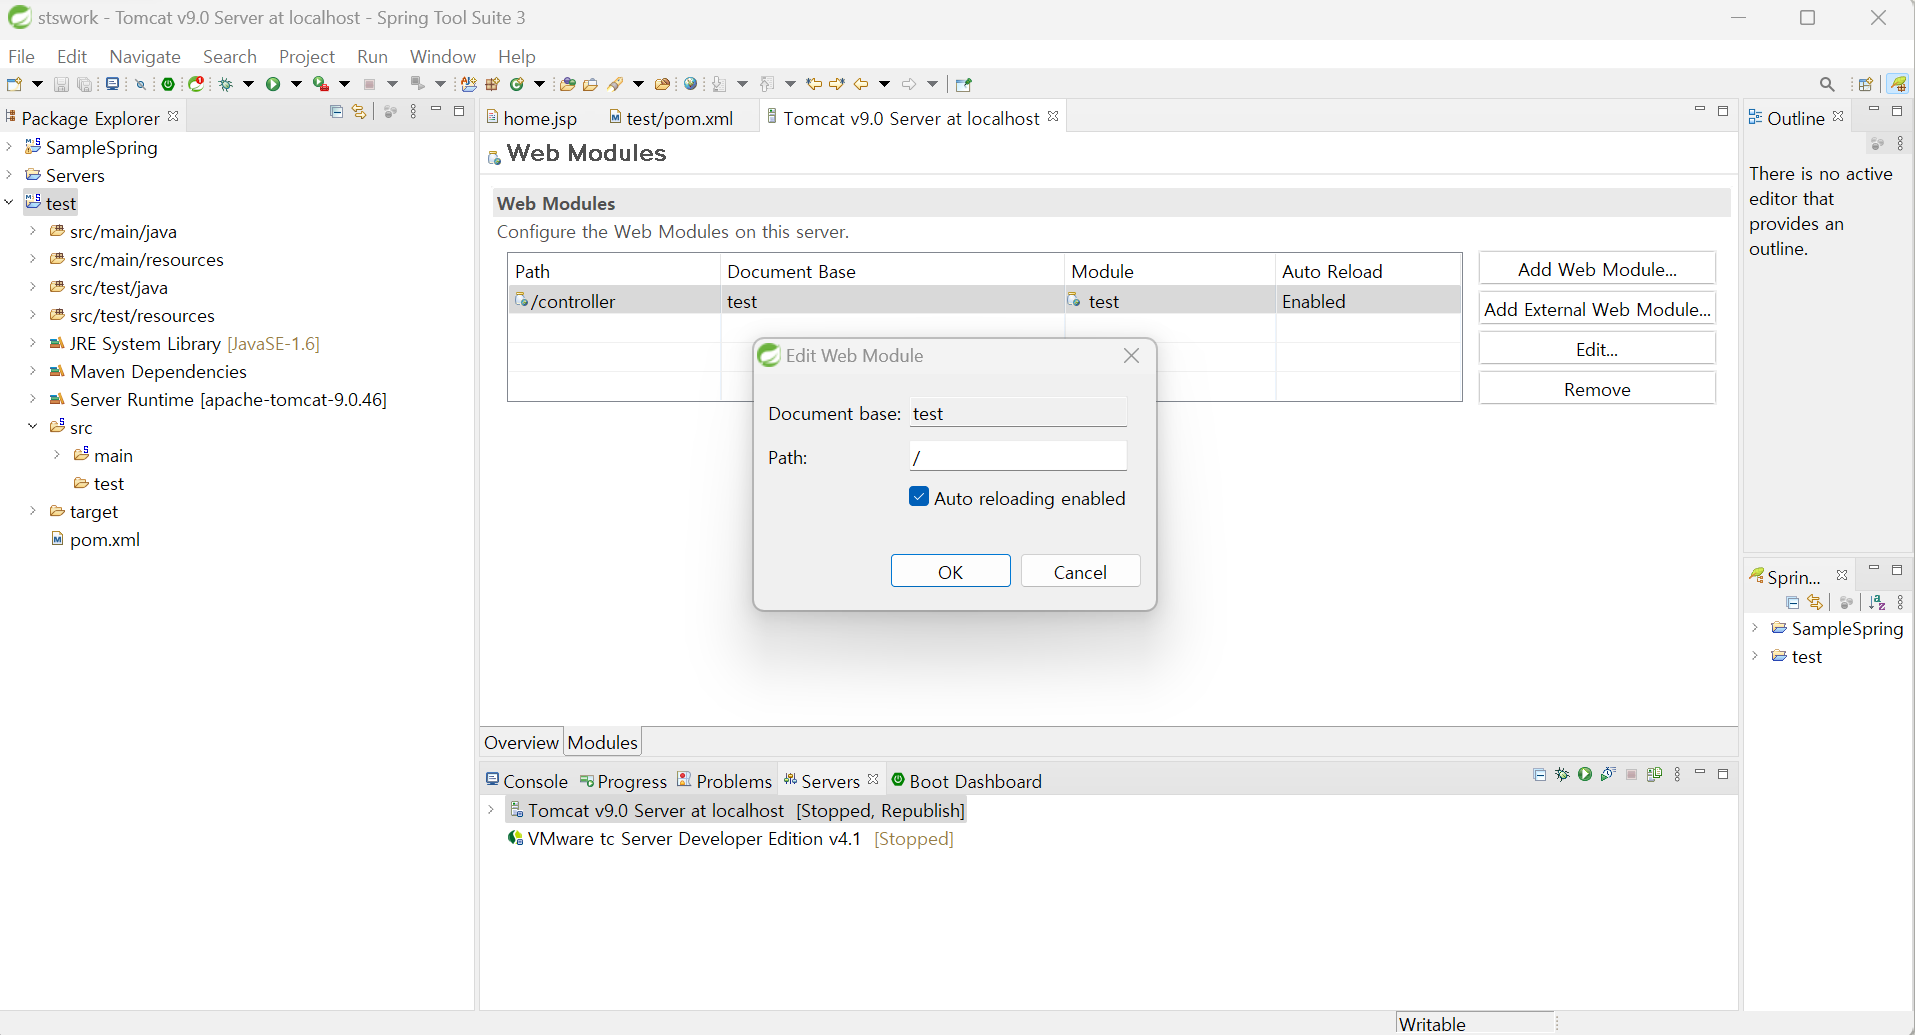Click the Document base field in dialog
1915x1035 pixels.
[x=1018, y=413]
